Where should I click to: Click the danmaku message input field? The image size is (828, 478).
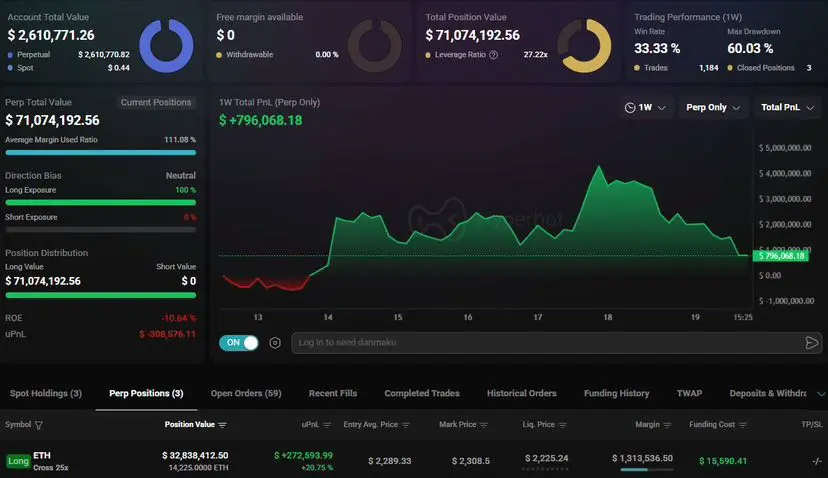(x=547, y=343)
